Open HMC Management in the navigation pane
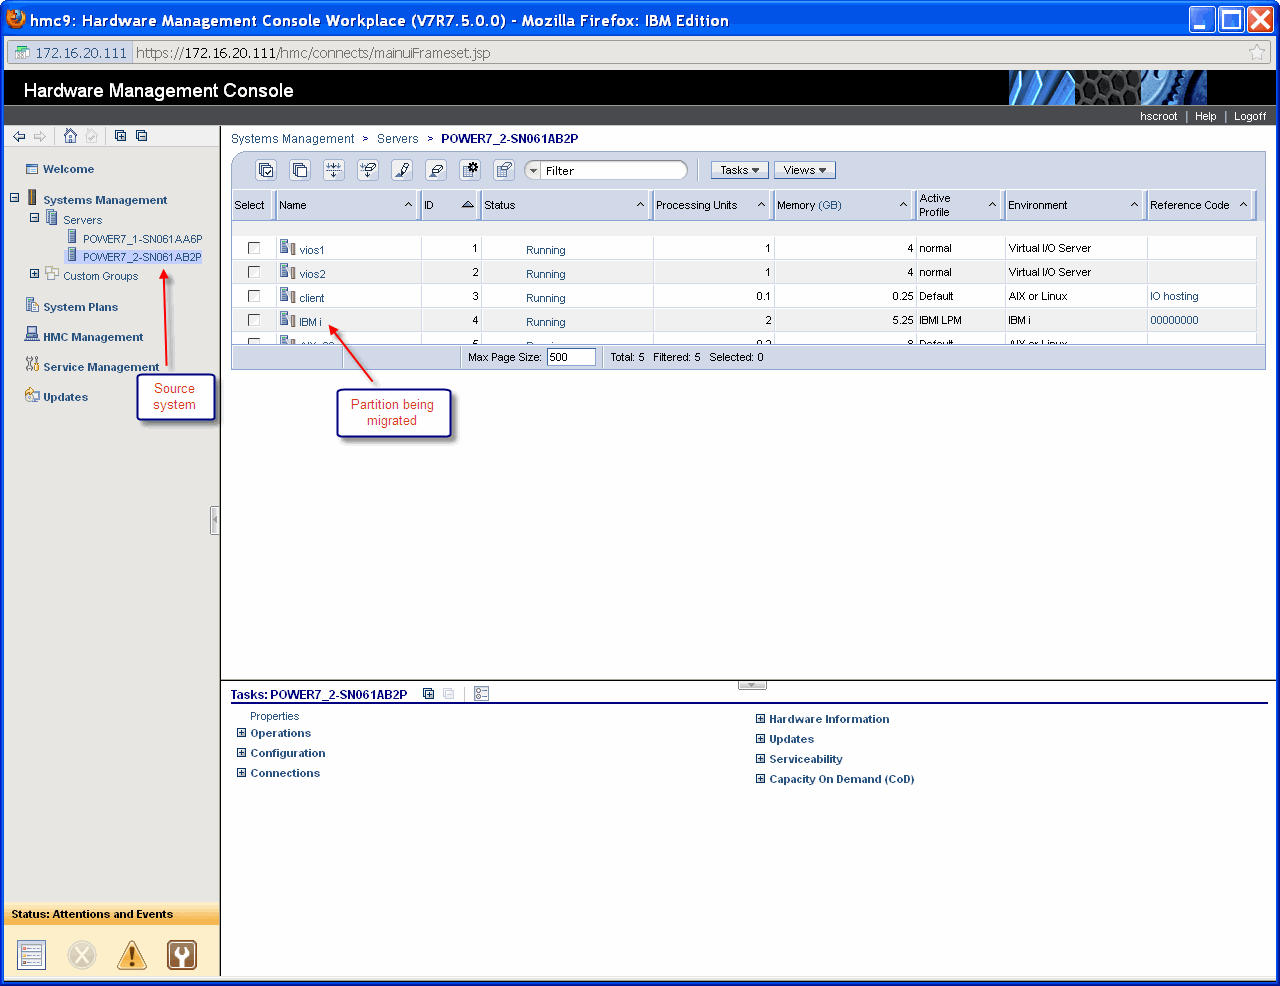 pyautogui.click(x=93, y=337)
